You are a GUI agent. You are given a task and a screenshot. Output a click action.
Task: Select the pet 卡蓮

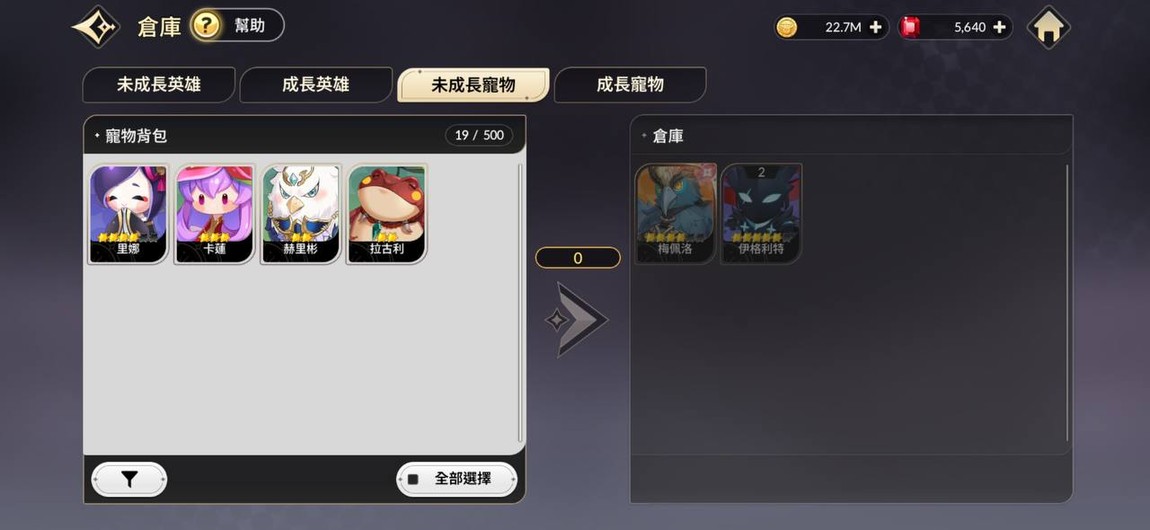click(214, 214)
